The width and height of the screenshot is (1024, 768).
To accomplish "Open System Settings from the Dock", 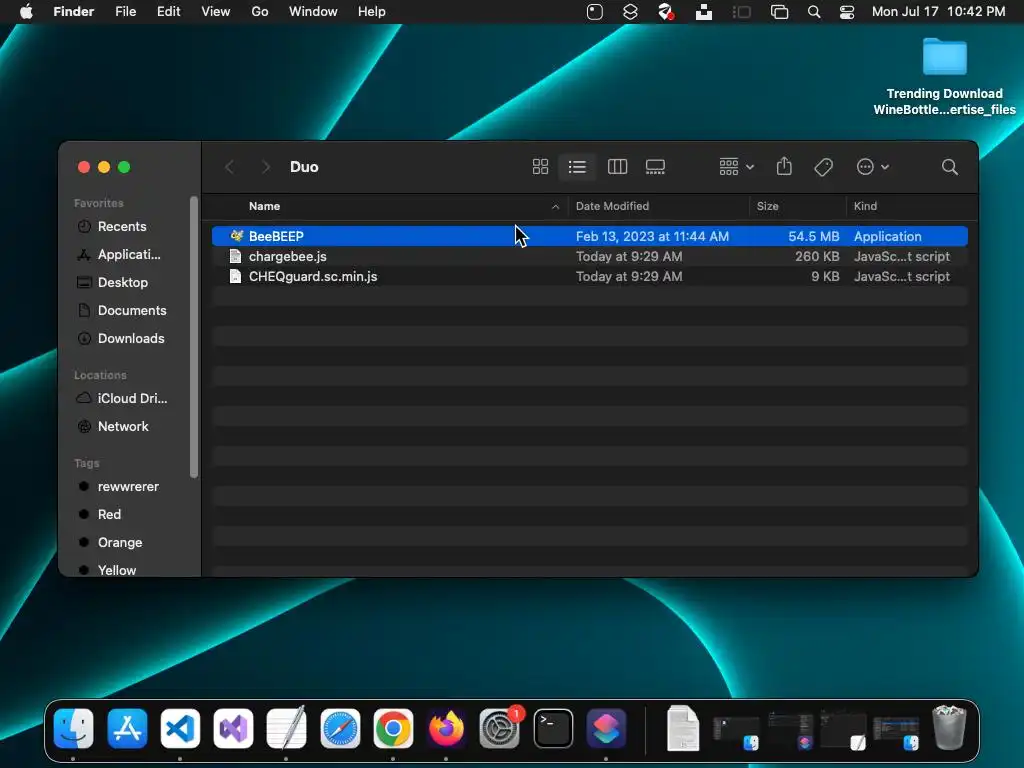I will [x=500, y=728].
